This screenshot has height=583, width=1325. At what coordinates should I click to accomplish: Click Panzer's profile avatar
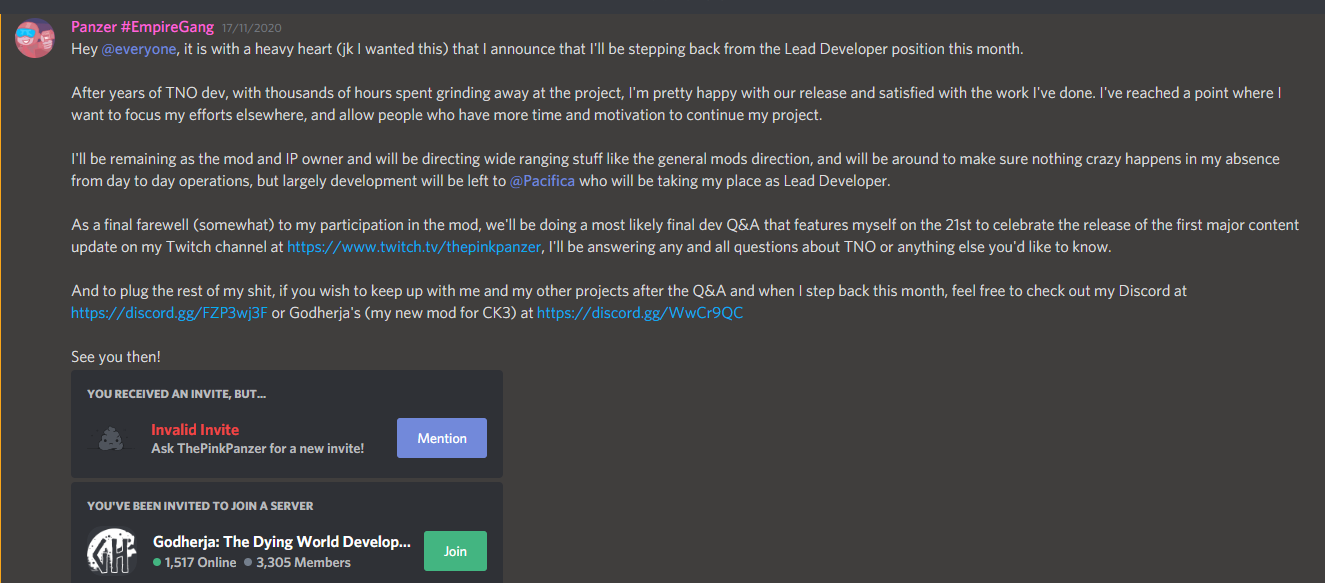click(x=35, y=38)
